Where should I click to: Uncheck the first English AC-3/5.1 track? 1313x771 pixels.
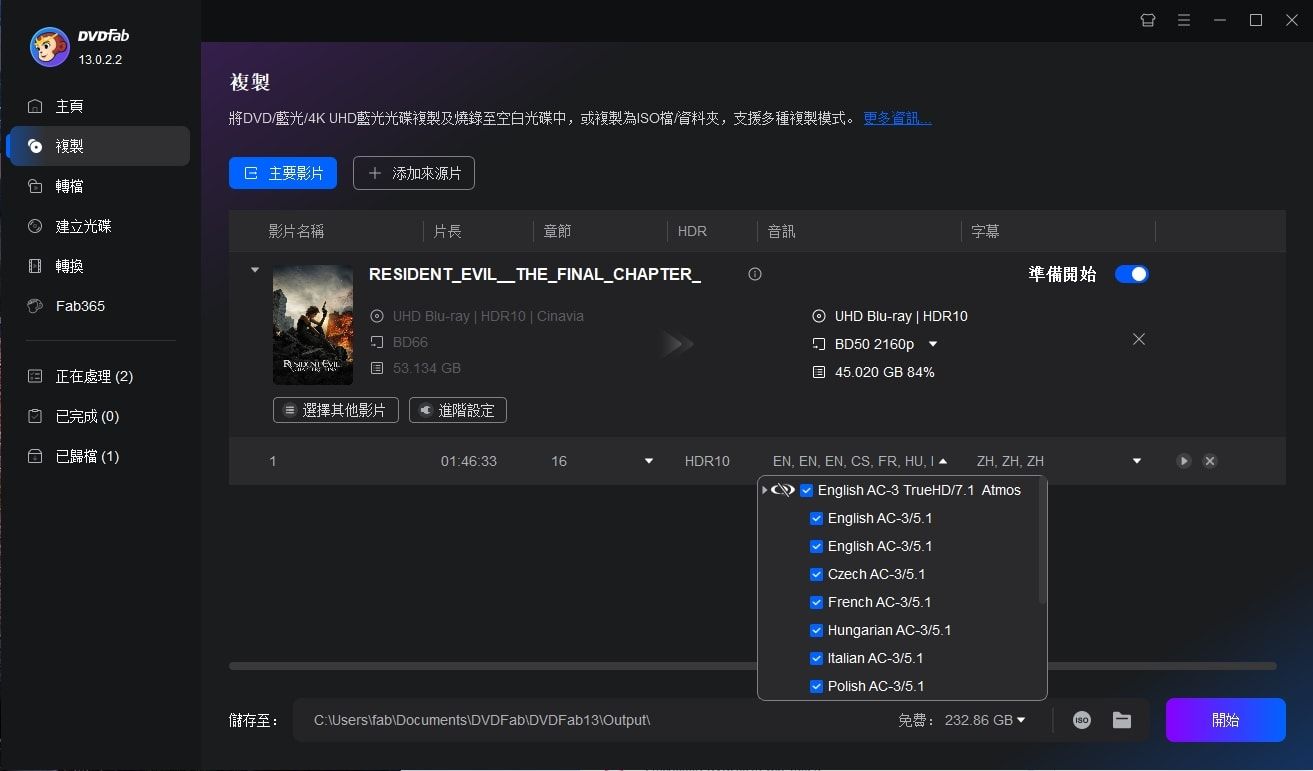[x=816, y=518]
